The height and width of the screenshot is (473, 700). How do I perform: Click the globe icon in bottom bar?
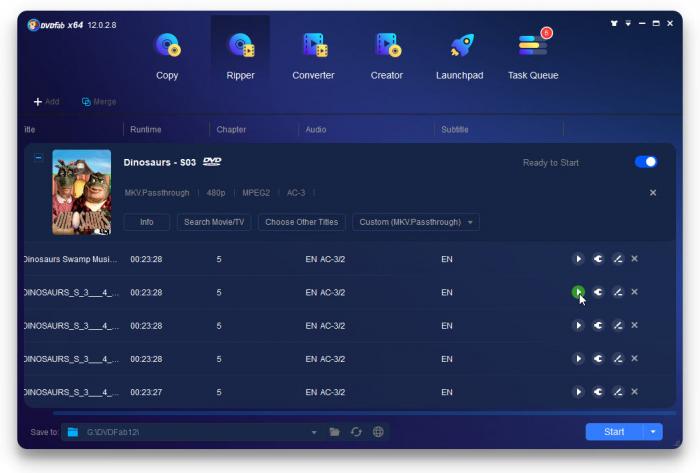click(x=378, y=432)
